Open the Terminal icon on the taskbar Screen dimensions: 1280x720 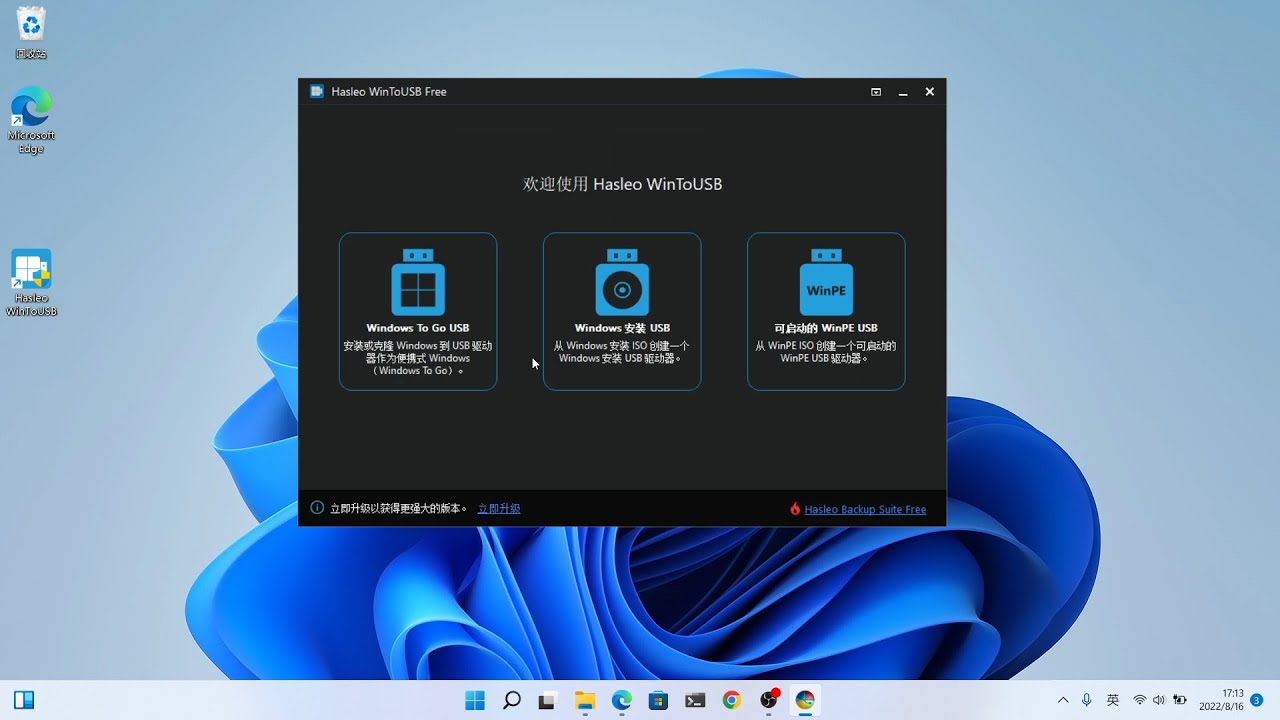(695, 700)
